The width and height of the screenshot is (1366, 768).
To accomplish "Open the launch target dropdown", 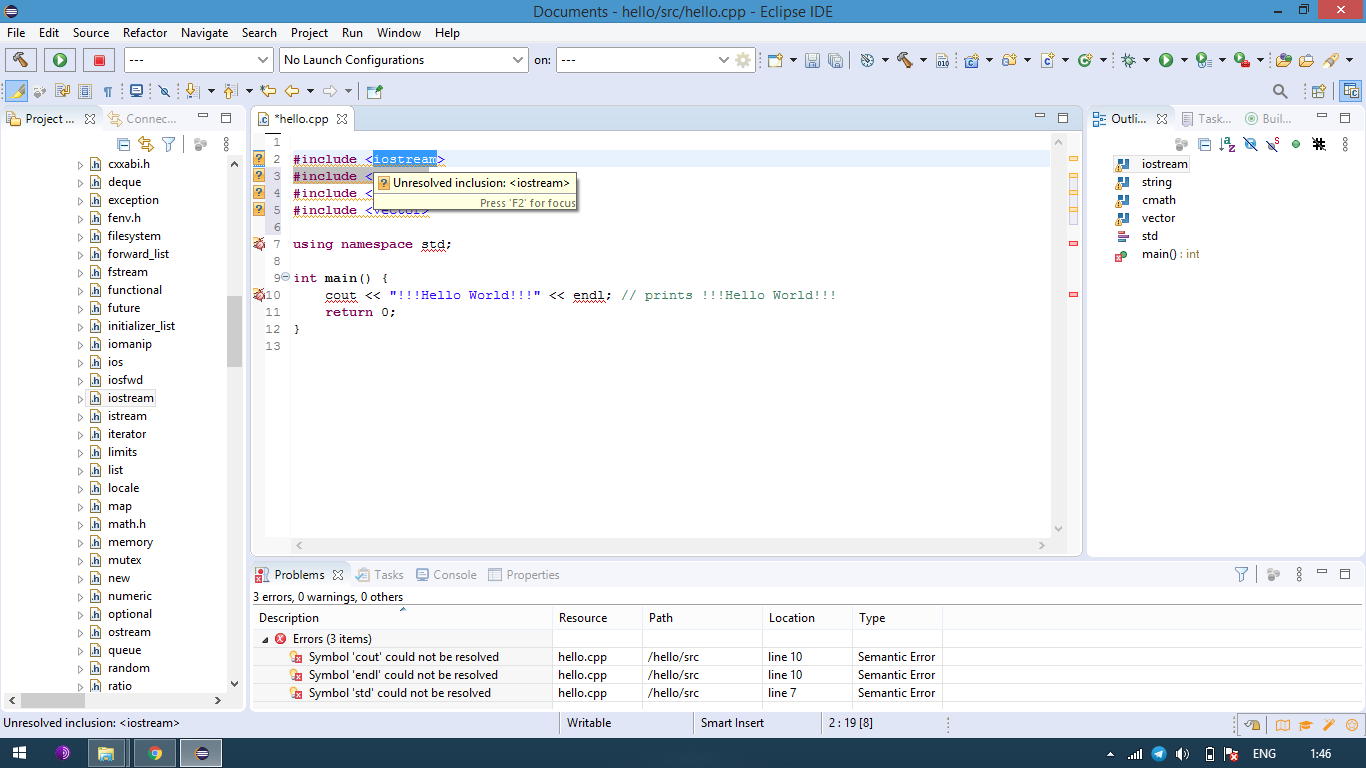I will pyautogui.click(x=724, y=60).
